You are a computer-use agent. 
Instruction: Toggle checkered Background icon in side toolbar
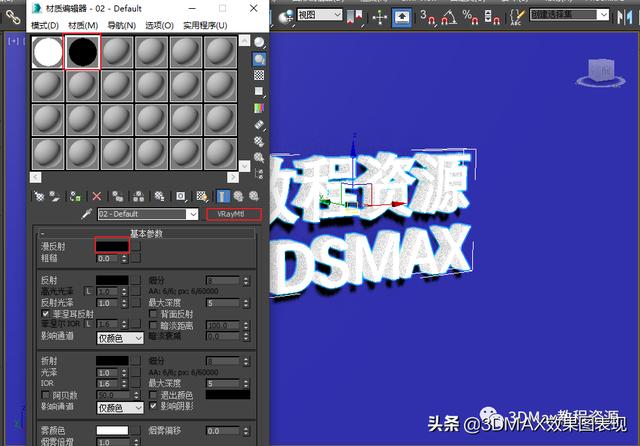[259, 75]
